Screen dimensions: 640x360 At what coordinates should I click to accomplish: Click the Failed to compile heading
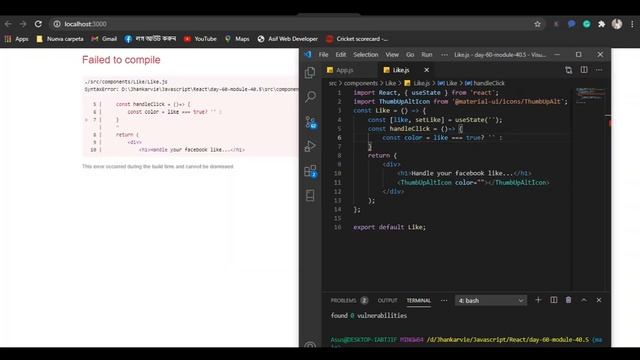click(121, 60)
